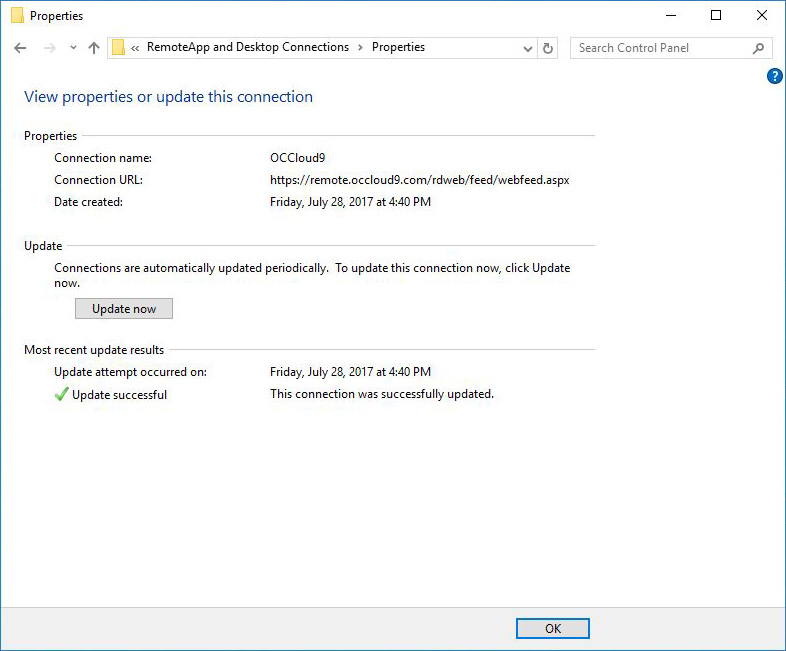The image size is (786, 651).
Task: Click the Update now button
Action: click(124, 309)
